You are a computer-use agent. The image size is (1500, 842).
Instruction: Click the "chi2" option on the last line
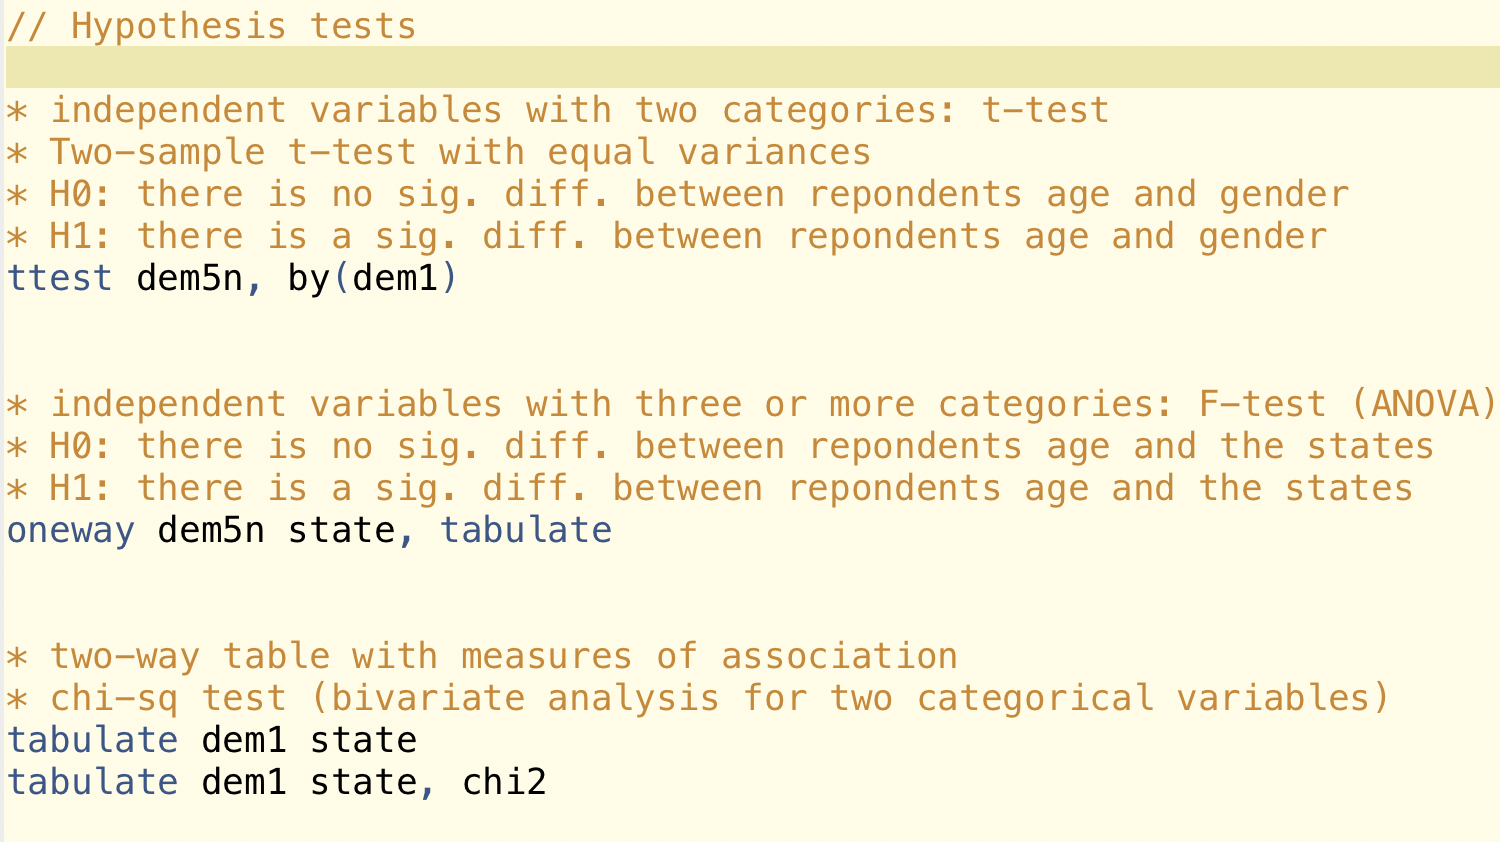click(x=504, y=782)
